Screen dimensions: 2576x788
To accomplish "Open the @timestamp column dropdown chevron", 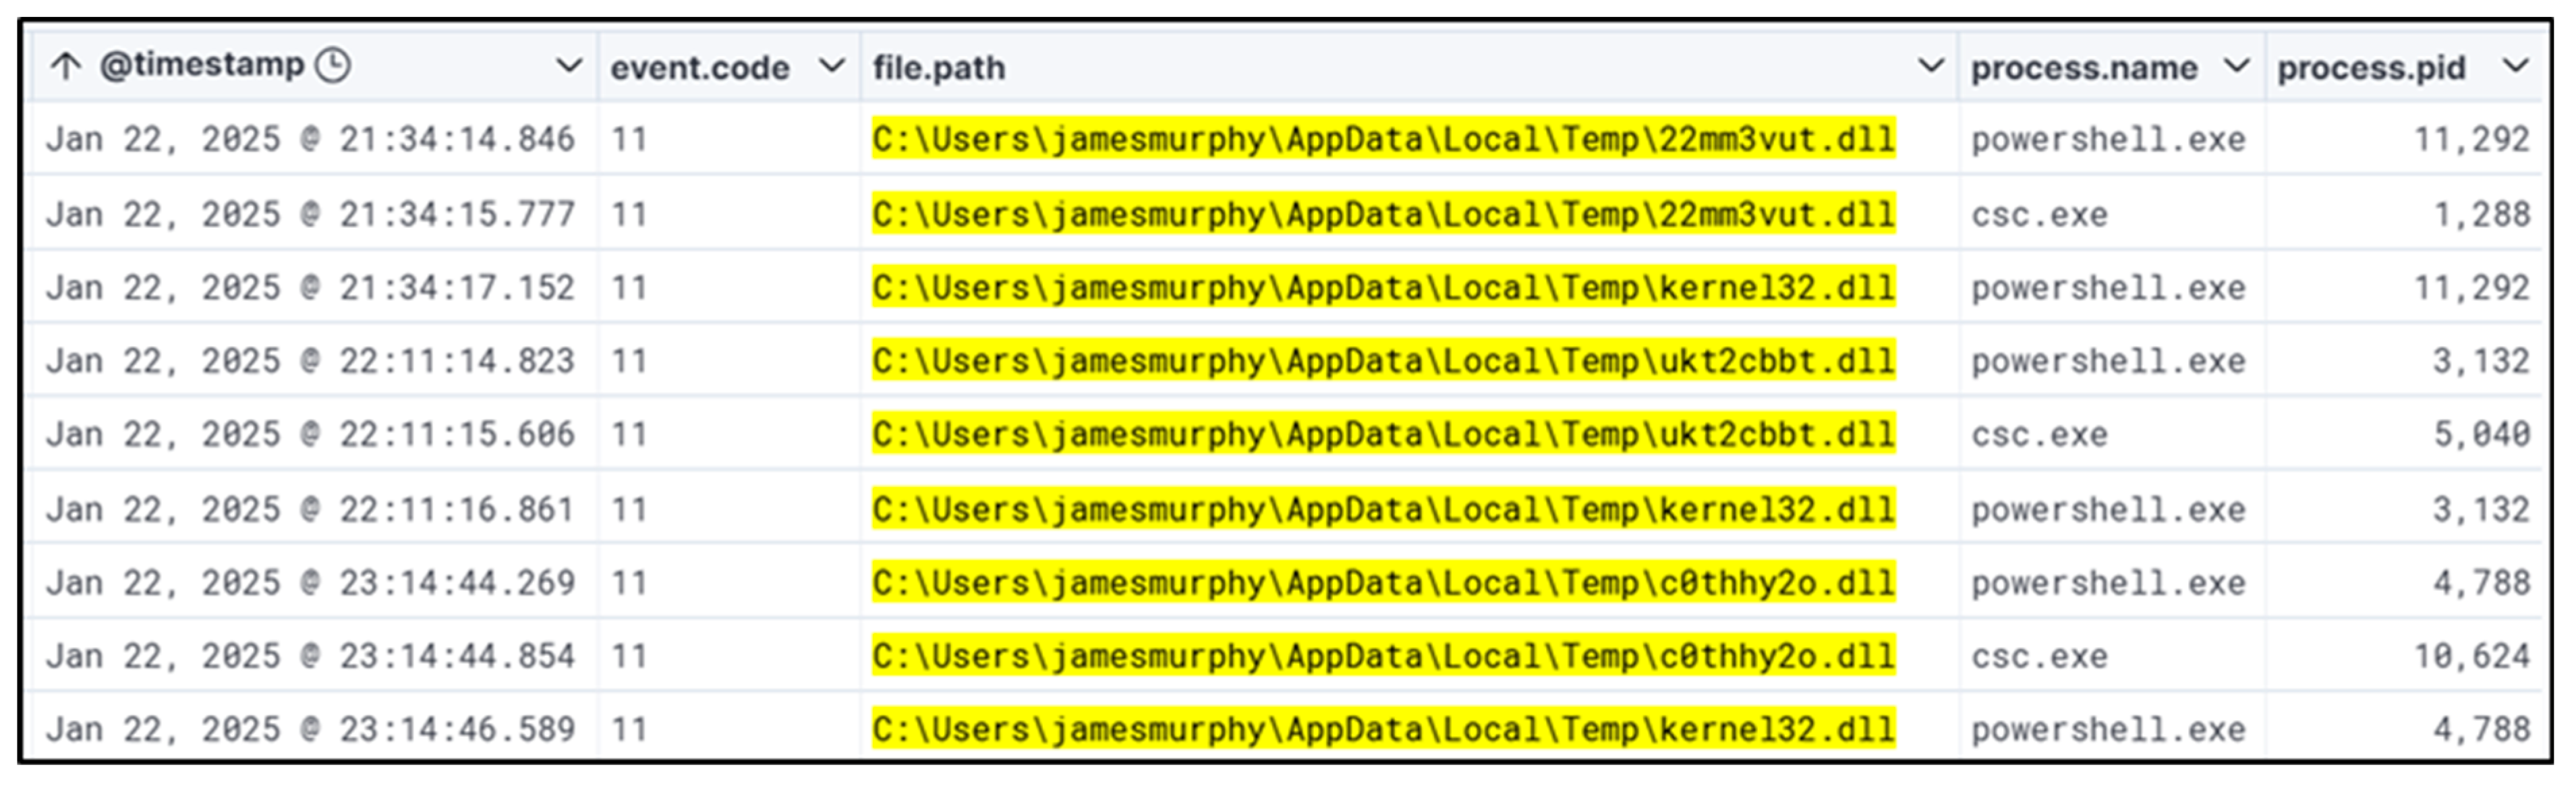I will click(568, 67).
